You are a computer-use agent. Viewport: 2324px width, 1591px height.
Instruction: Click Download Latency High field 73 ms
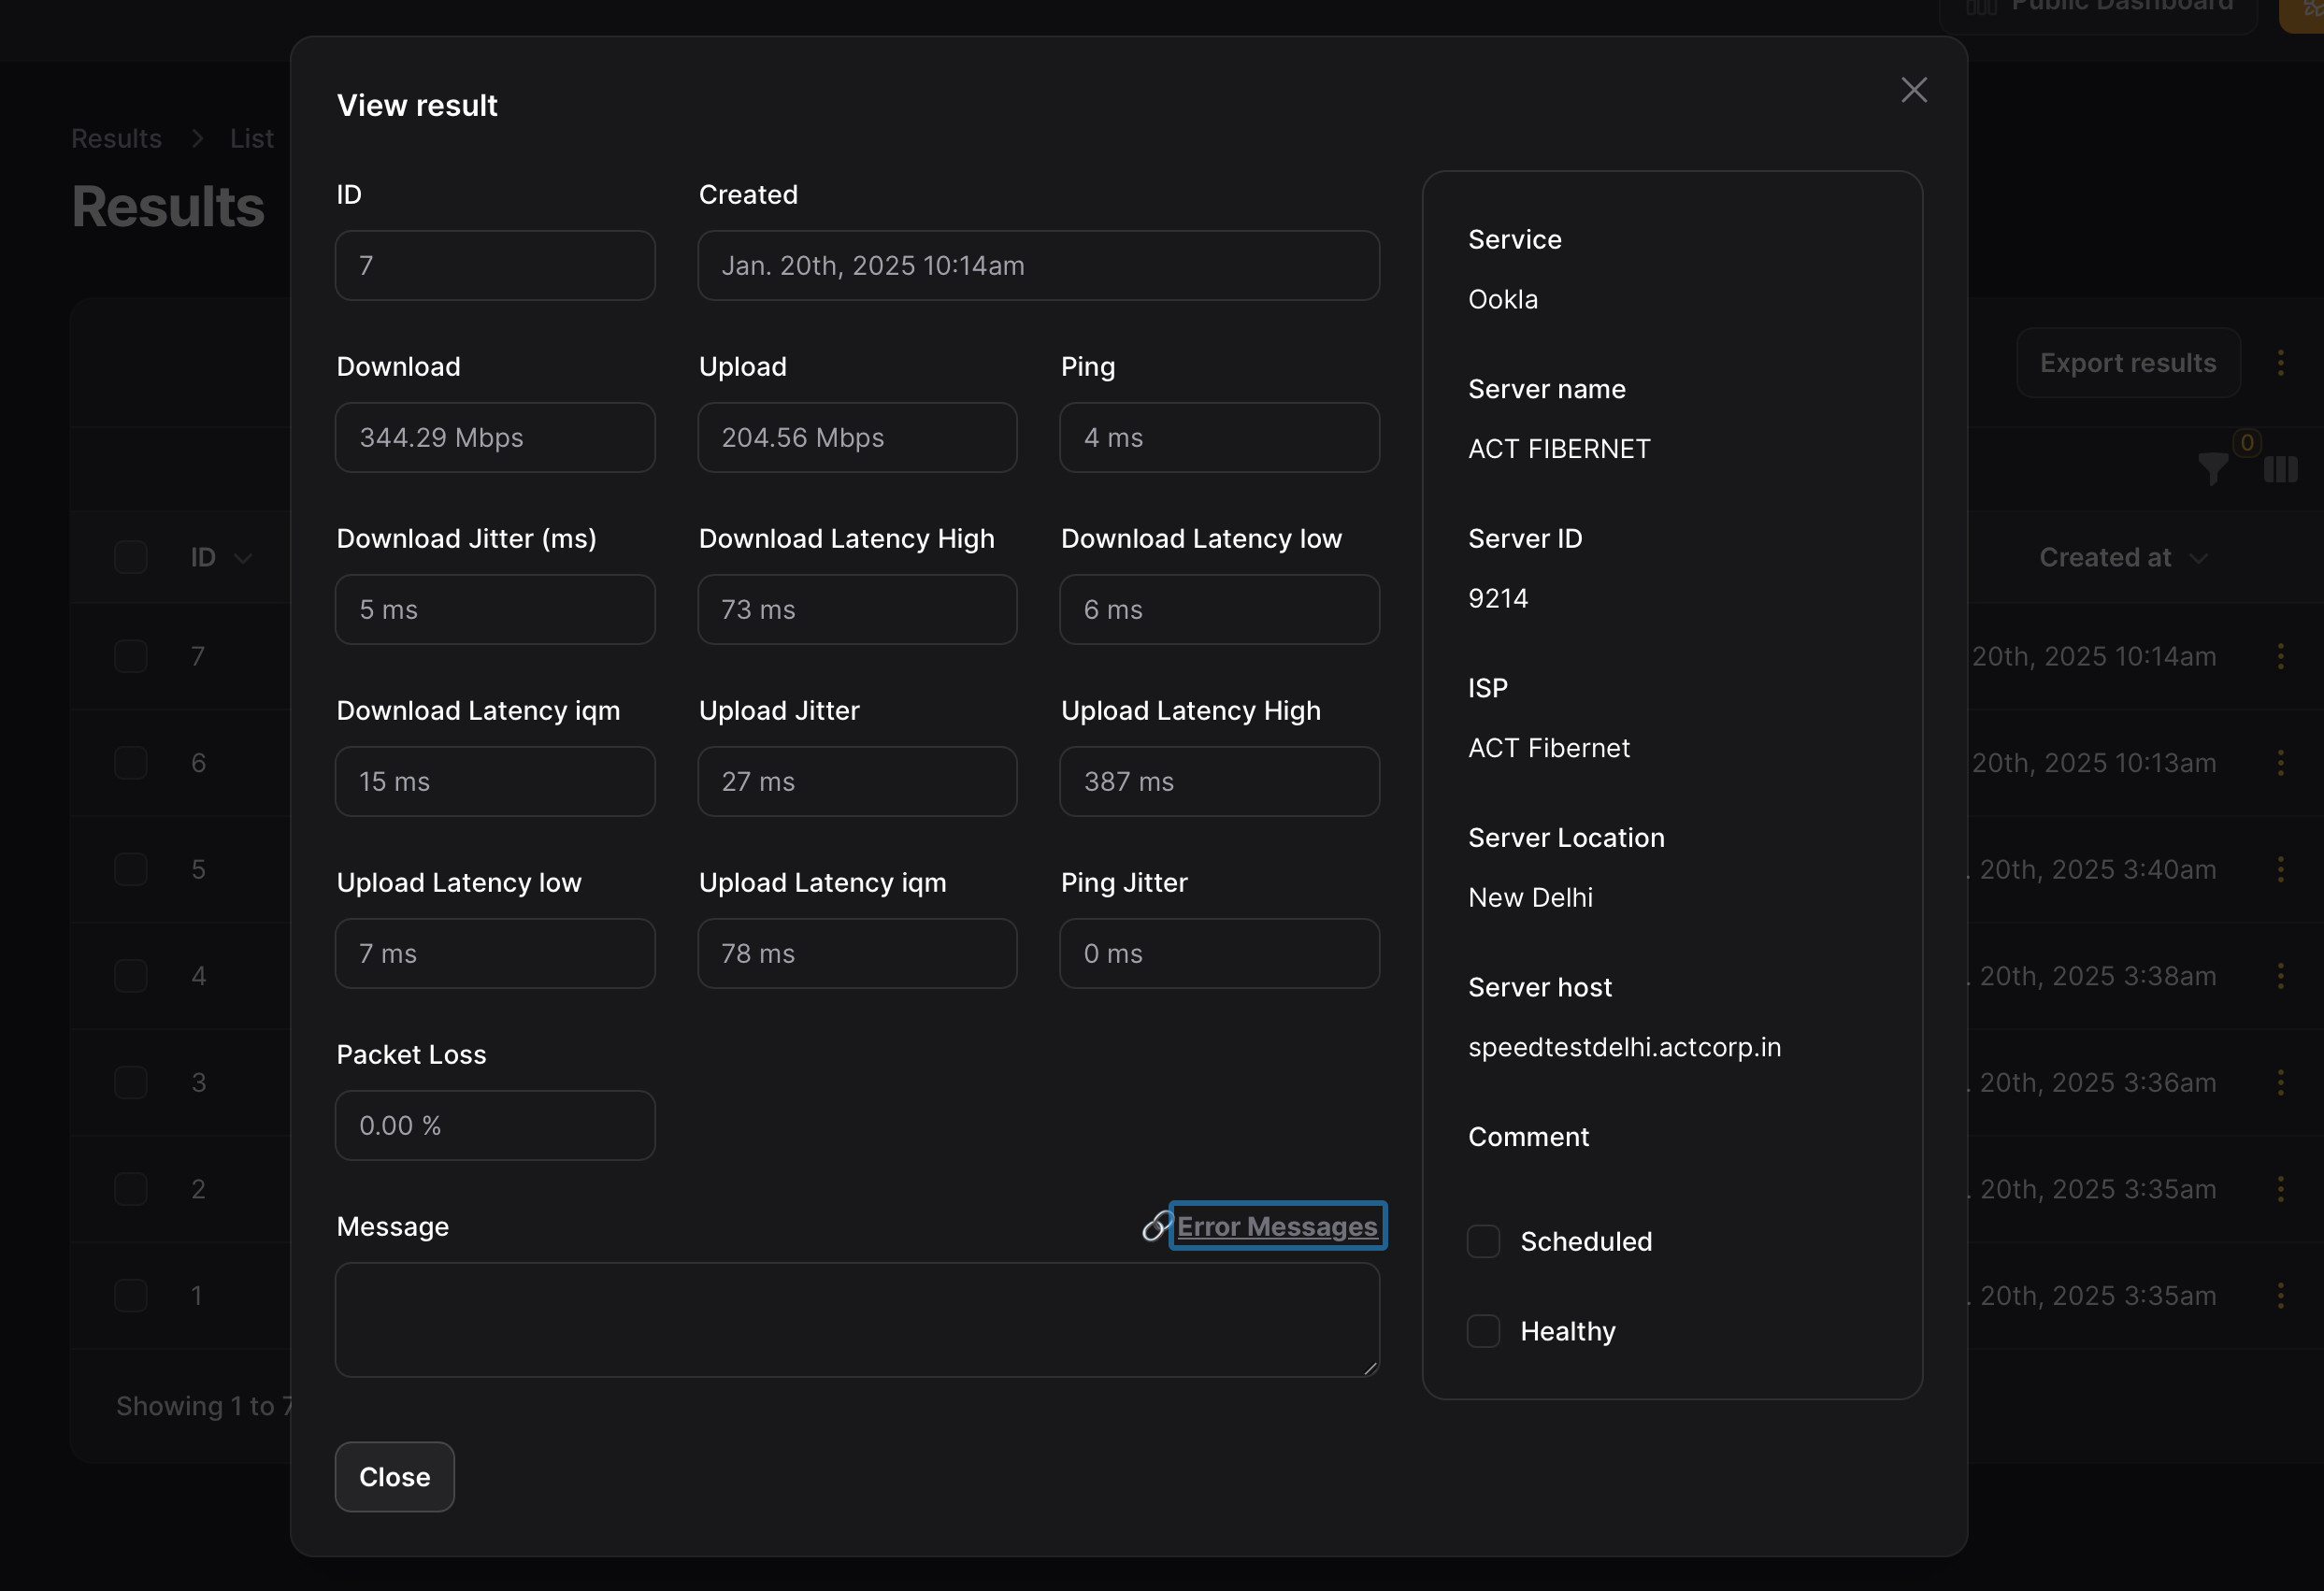coord(857,609)
